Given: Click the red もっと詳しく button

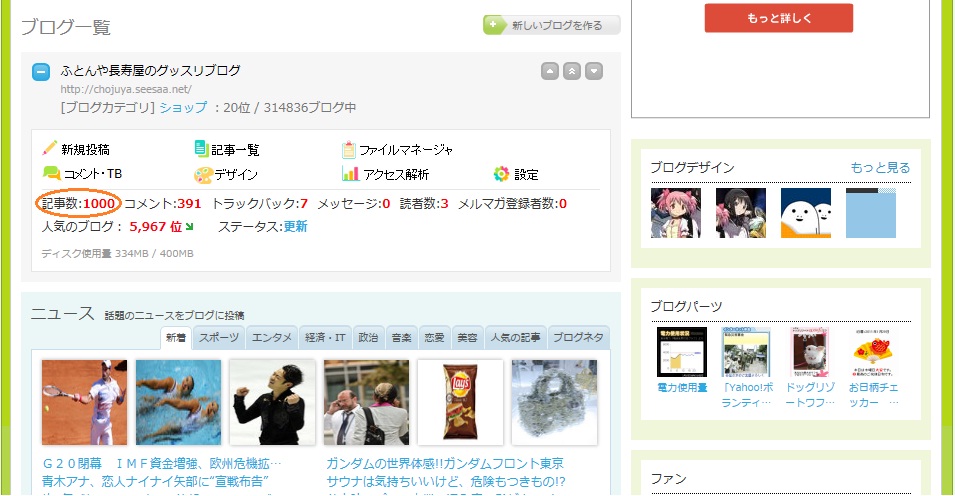Looking at the screenshot, I should click(778, 18).
